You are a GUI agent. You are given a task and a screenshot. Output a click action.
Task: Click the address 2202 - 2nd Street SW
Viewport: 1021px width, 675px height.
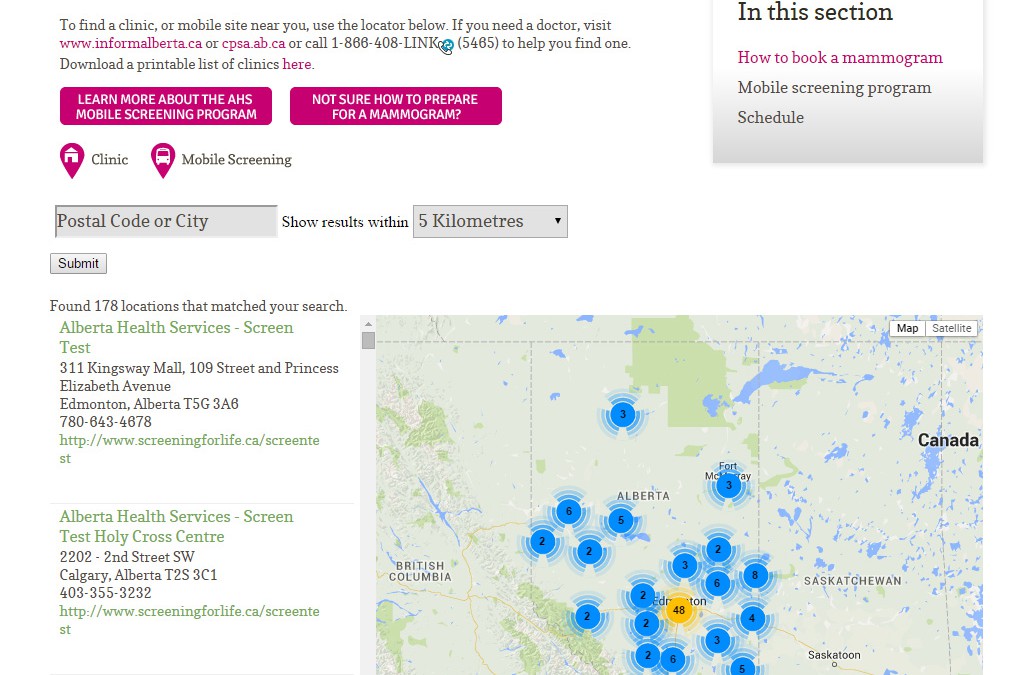127,557
